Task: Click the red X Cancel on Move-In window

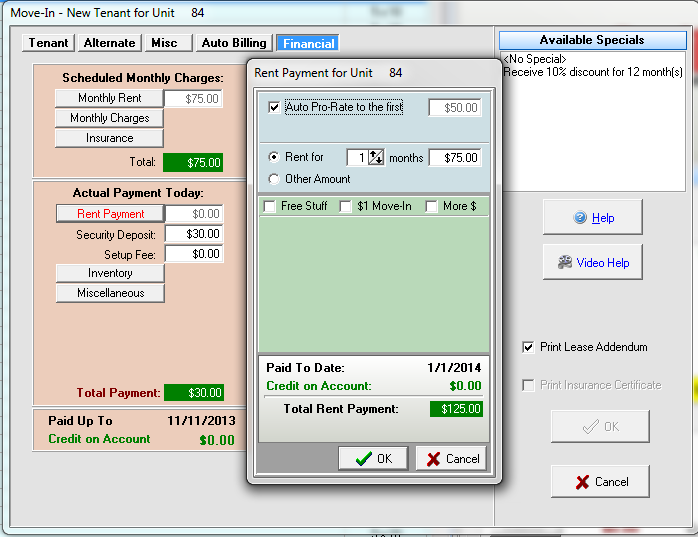Action: (x=600, y=482)
